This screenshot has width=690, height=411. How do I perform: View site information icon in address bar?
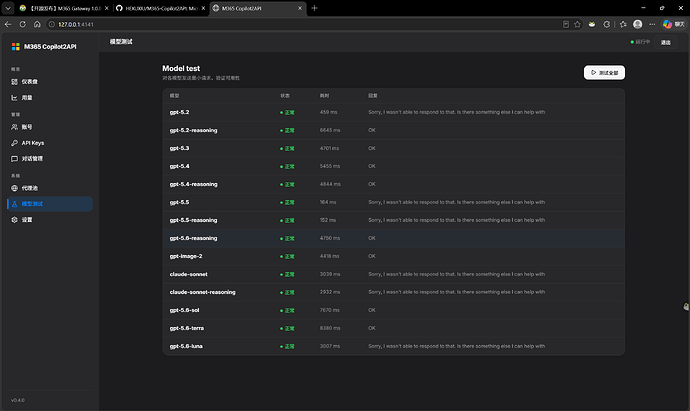click(51, 24)
